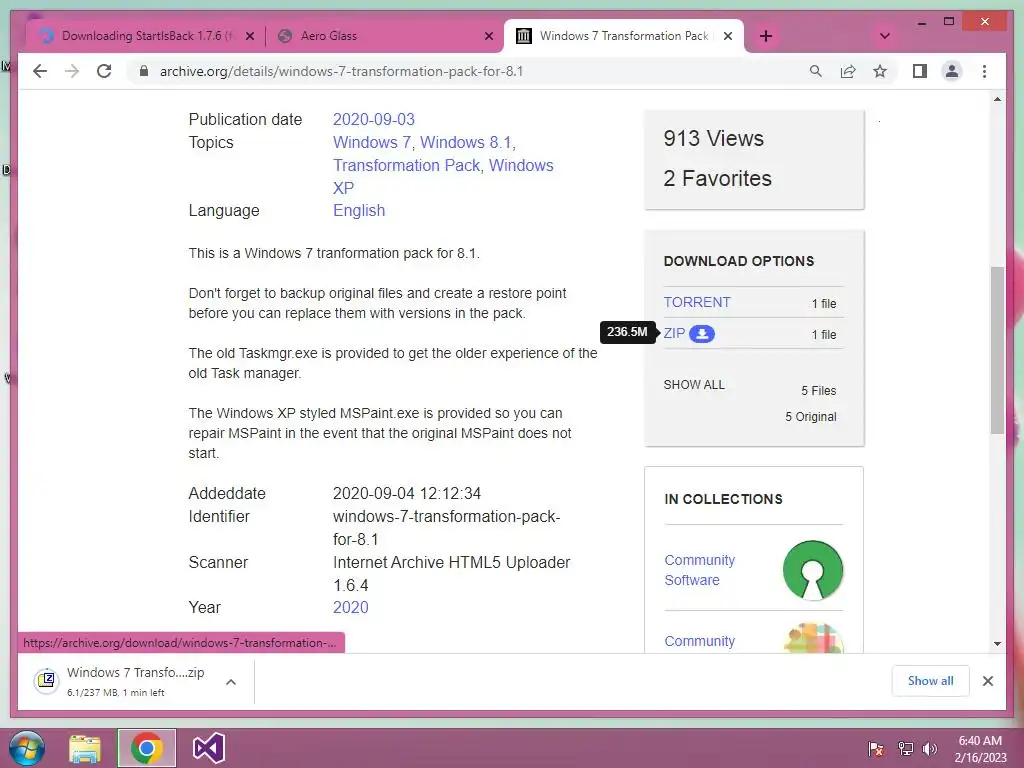The width and height of the screenshot is (1024, 768).
Task: Reload the archive.org page
Action: [104, 71]
